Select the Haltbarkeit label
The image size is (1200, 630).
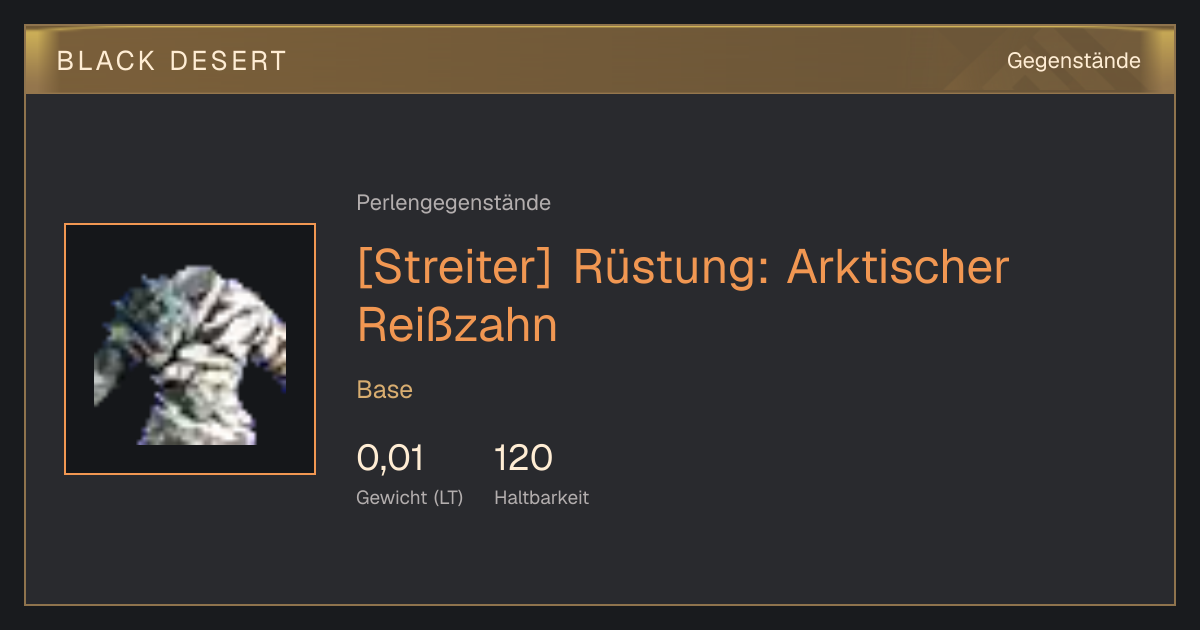[x=541, y=498]
